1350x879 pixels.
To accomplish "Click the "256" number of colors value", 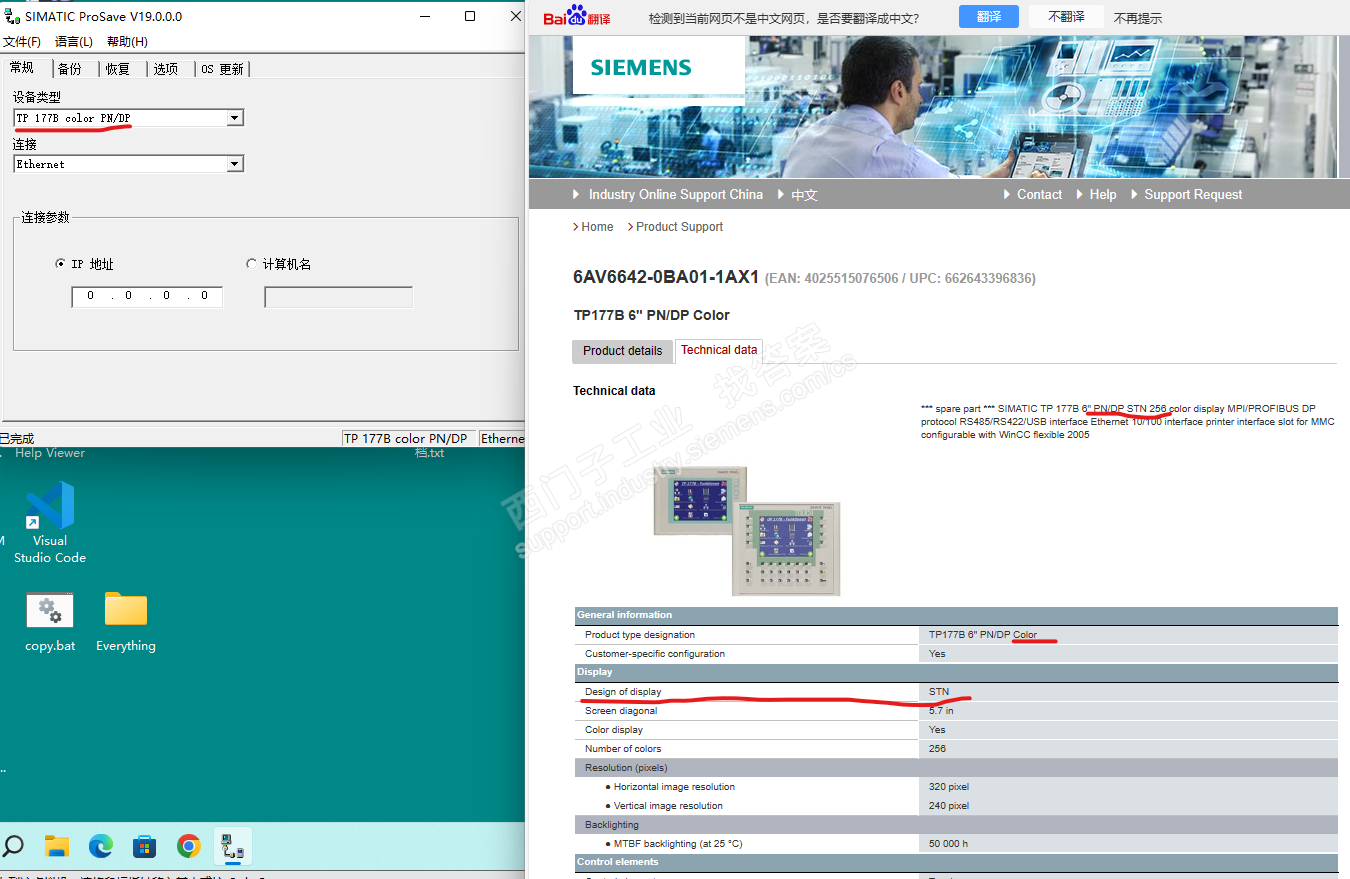I will [x=937, y=749].
